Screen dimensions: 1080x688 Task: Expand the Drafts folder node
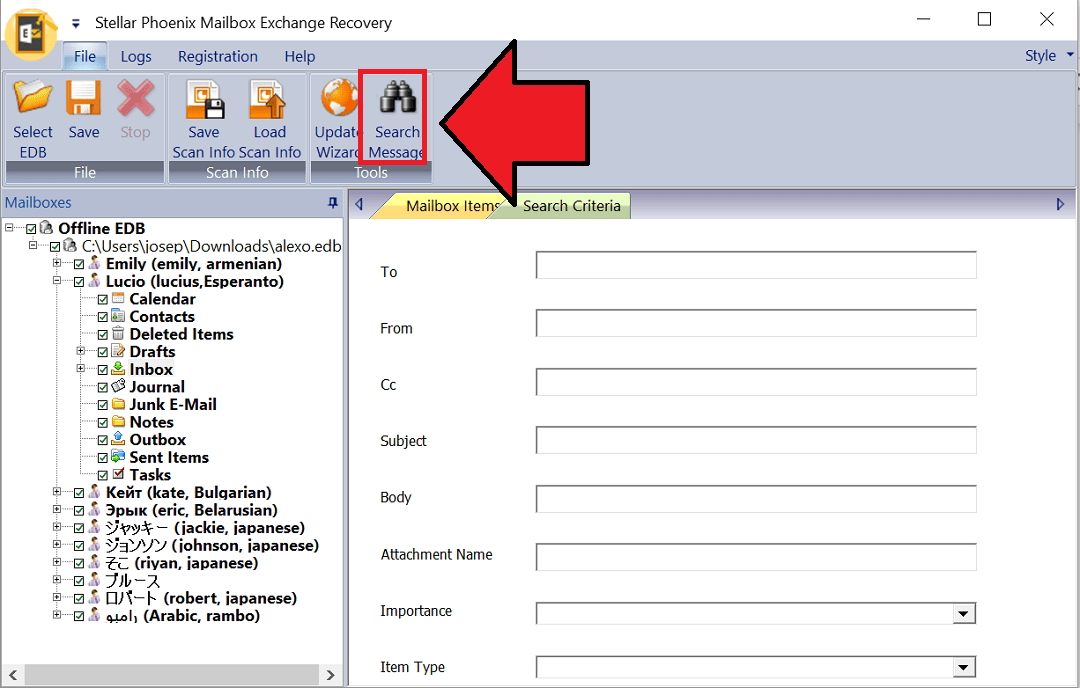tap(81, 351)
